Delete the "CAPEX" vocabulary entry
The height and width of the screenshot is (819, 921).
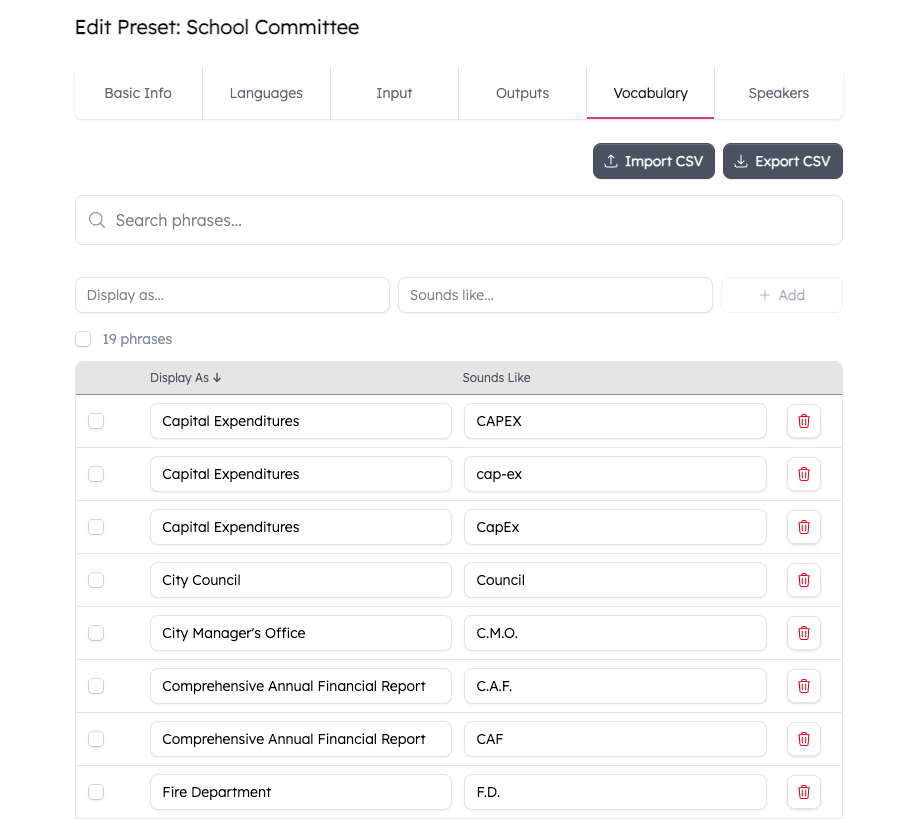click(x=803, y=421)
